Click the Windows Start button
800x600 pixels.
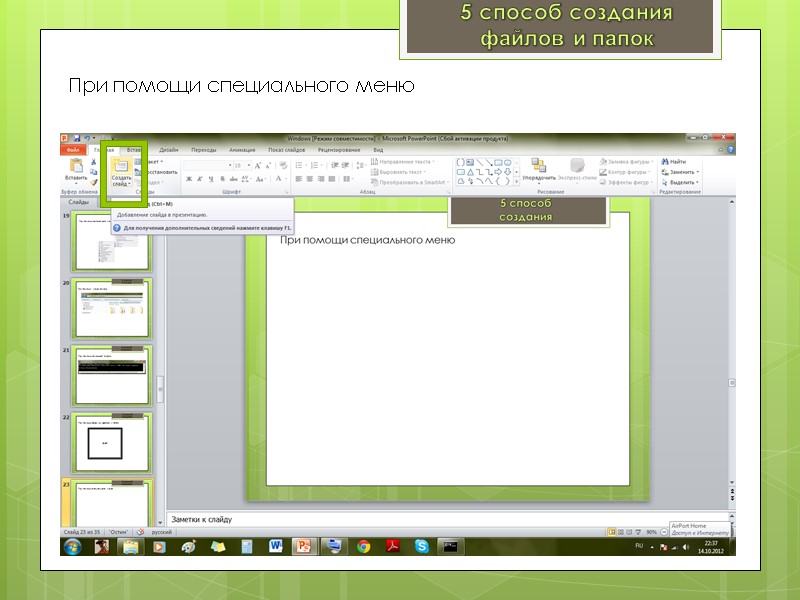73,547
